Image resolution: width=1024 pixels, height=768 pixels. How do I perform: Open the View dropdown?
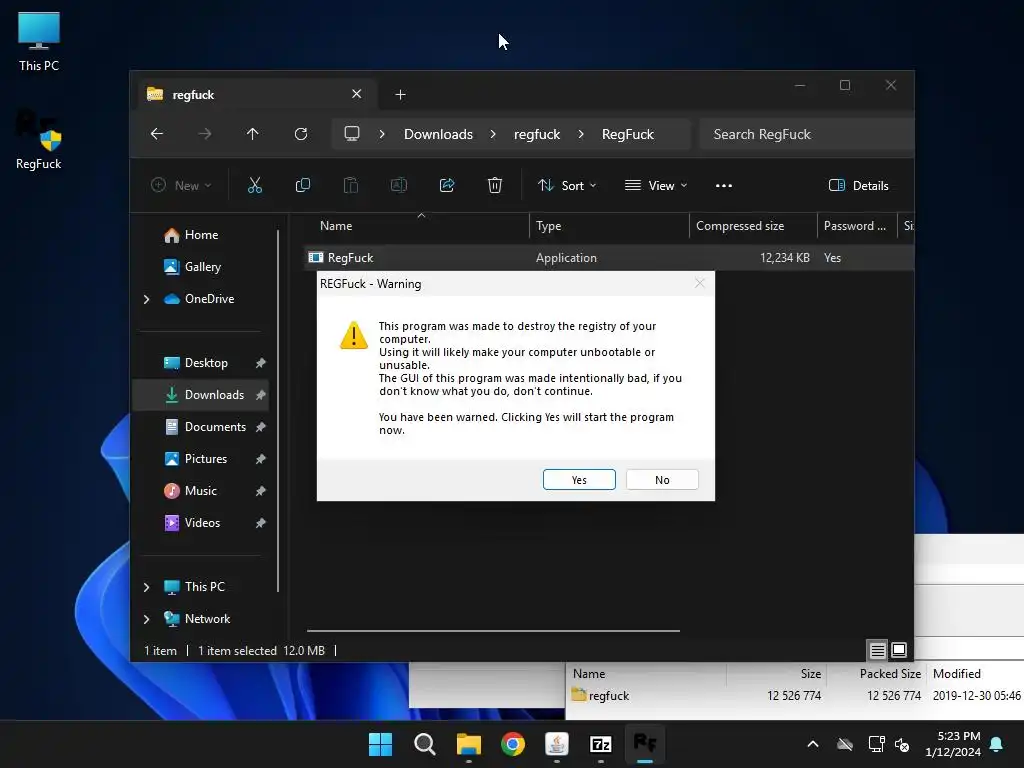pyautogui.click(x=656, y=185)
